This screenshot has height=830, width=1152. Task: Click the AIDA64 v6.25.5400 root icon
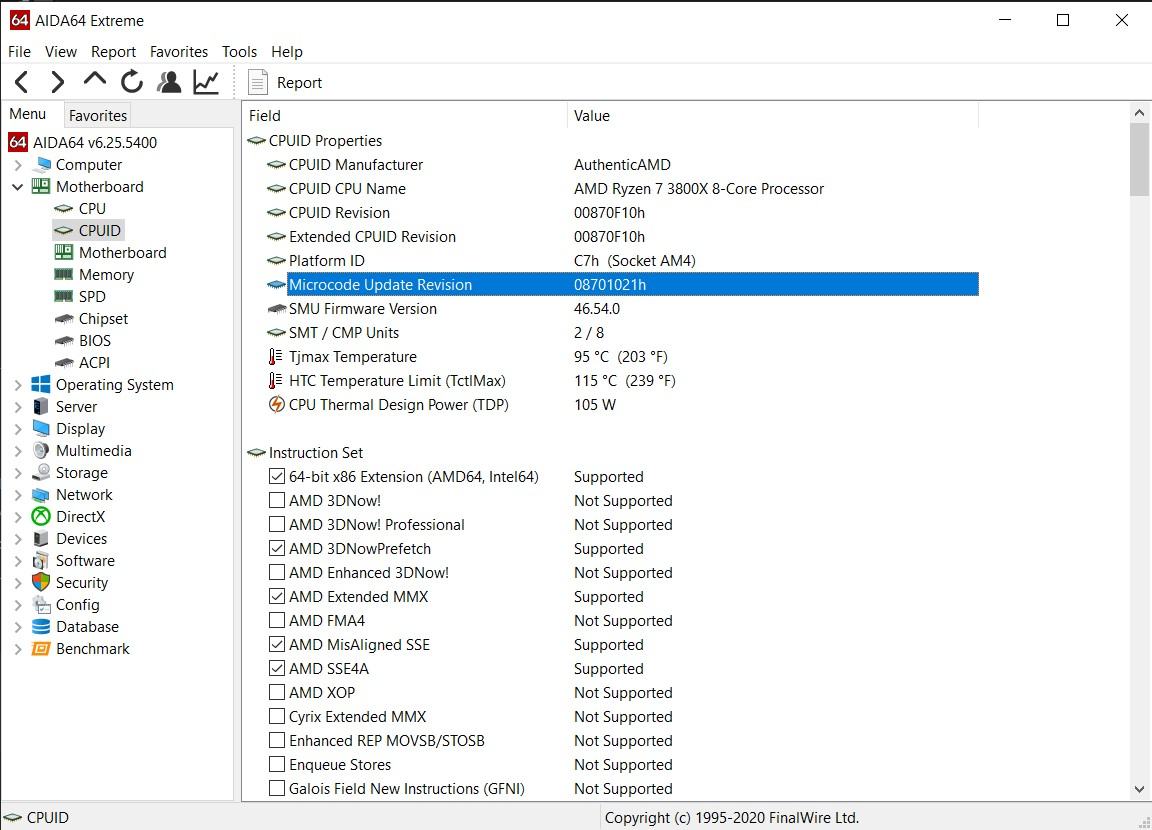click(x=18, y=142)
